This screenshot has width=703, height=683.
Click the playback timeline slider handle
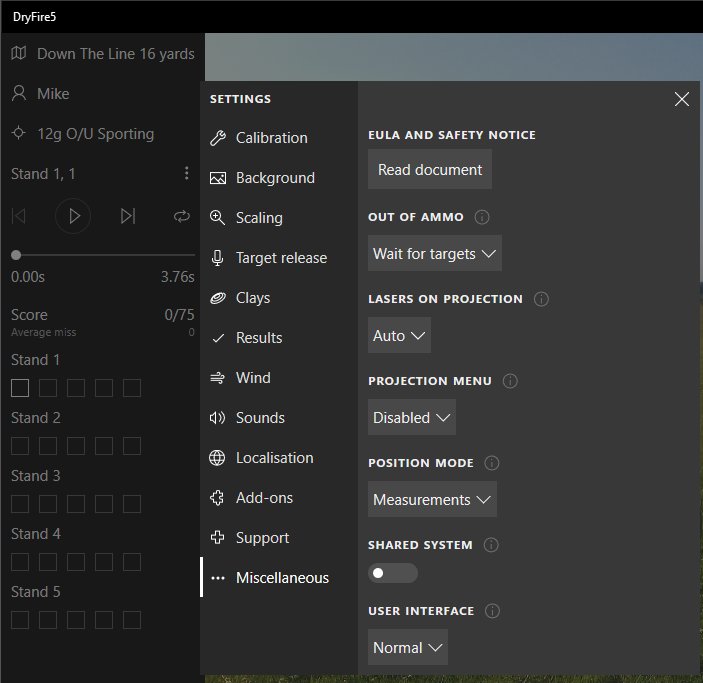(x=16, y=255)
